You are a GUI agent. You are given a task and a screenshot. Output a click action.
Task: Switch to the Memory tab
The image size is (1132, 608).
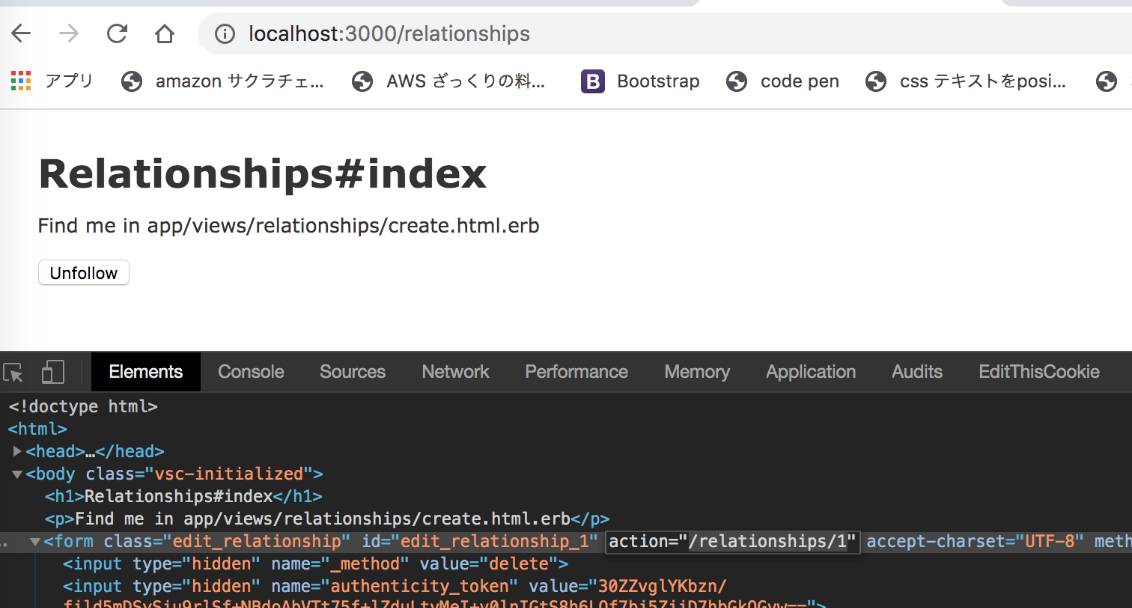[x=697, y=372]
